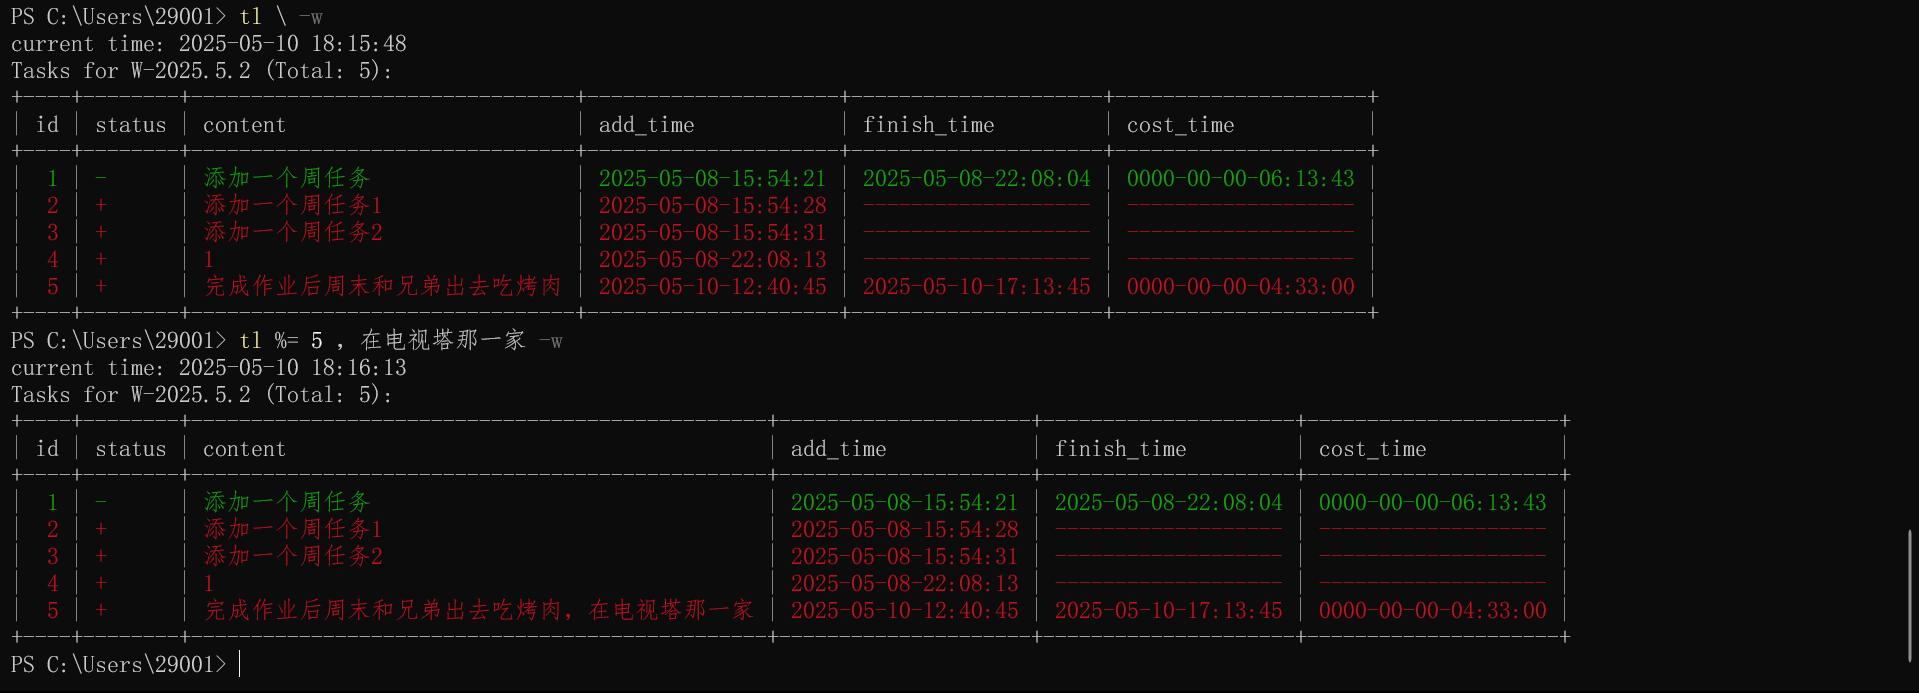Click 'content' header in the upper table
Viewport: 1919px width, 693px height.
tap(244, 125)
